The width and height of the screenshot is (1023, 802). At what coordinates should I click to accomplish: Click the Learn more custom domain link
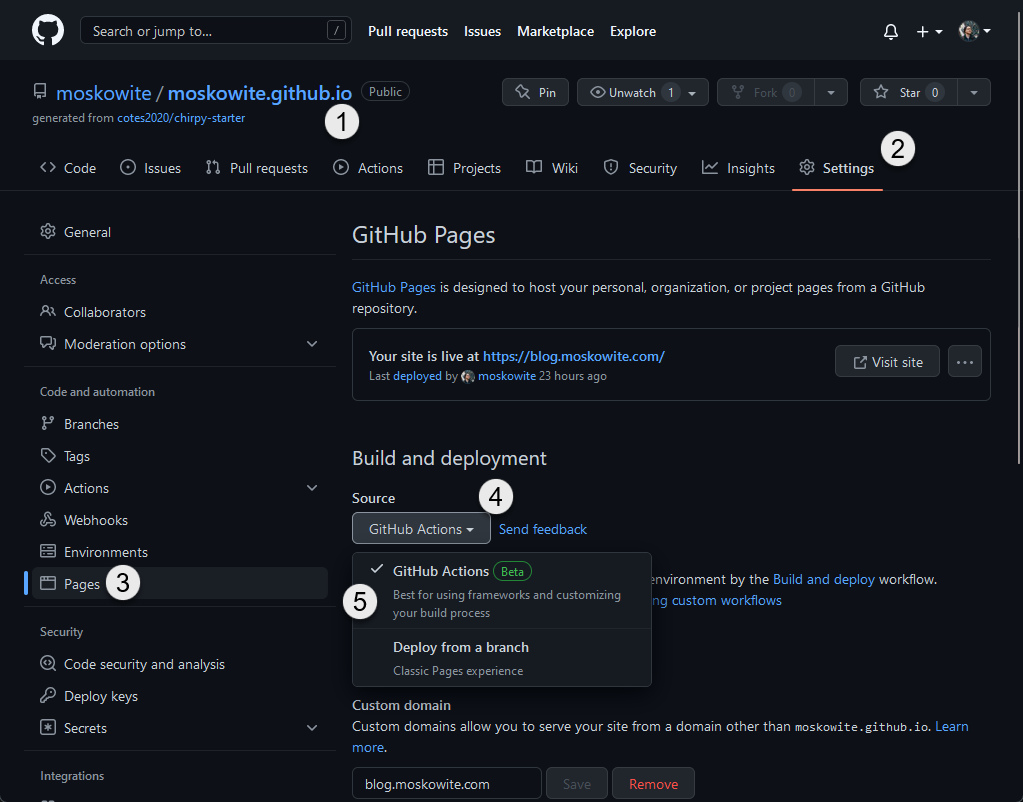952,726
